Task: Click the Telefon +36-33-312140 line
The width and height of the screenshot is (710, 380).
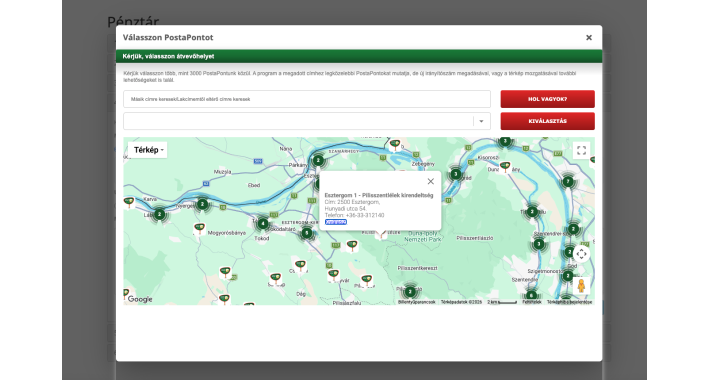Action: tap(354, 215)
